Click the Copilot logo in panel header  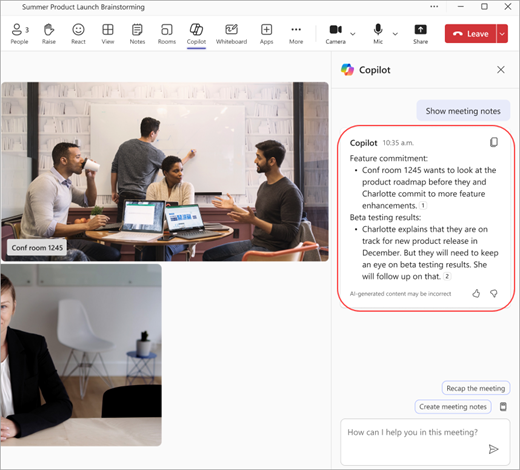tap(347, 70)
